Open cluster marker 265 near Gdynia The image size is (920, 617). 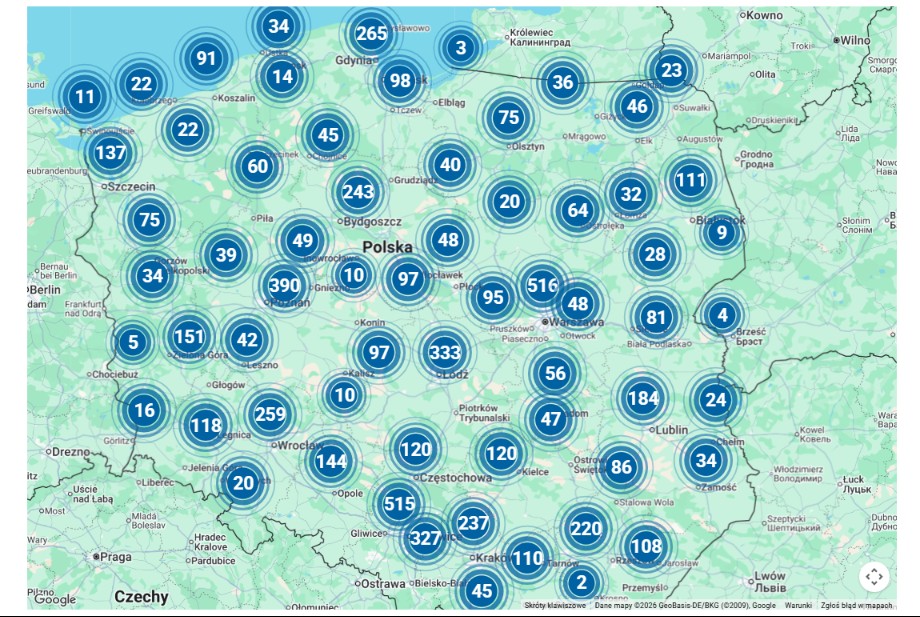(371, 33)
